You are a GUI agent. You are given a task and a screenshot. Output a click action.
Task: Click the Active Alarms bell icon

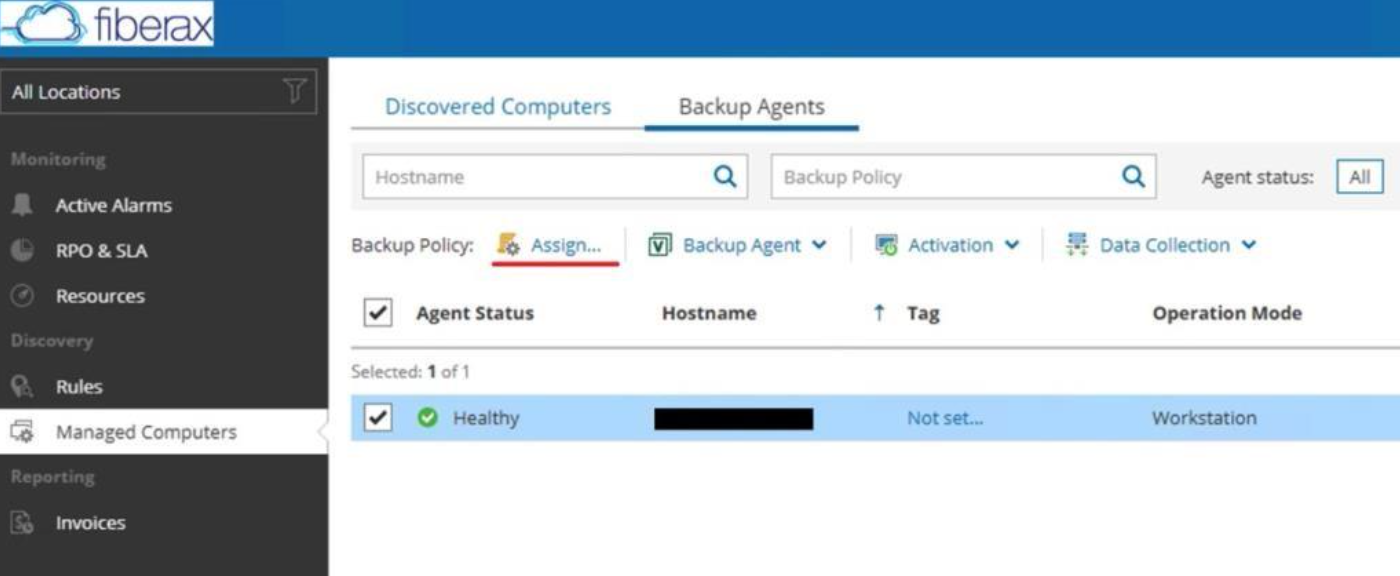[x=23, y=205]
